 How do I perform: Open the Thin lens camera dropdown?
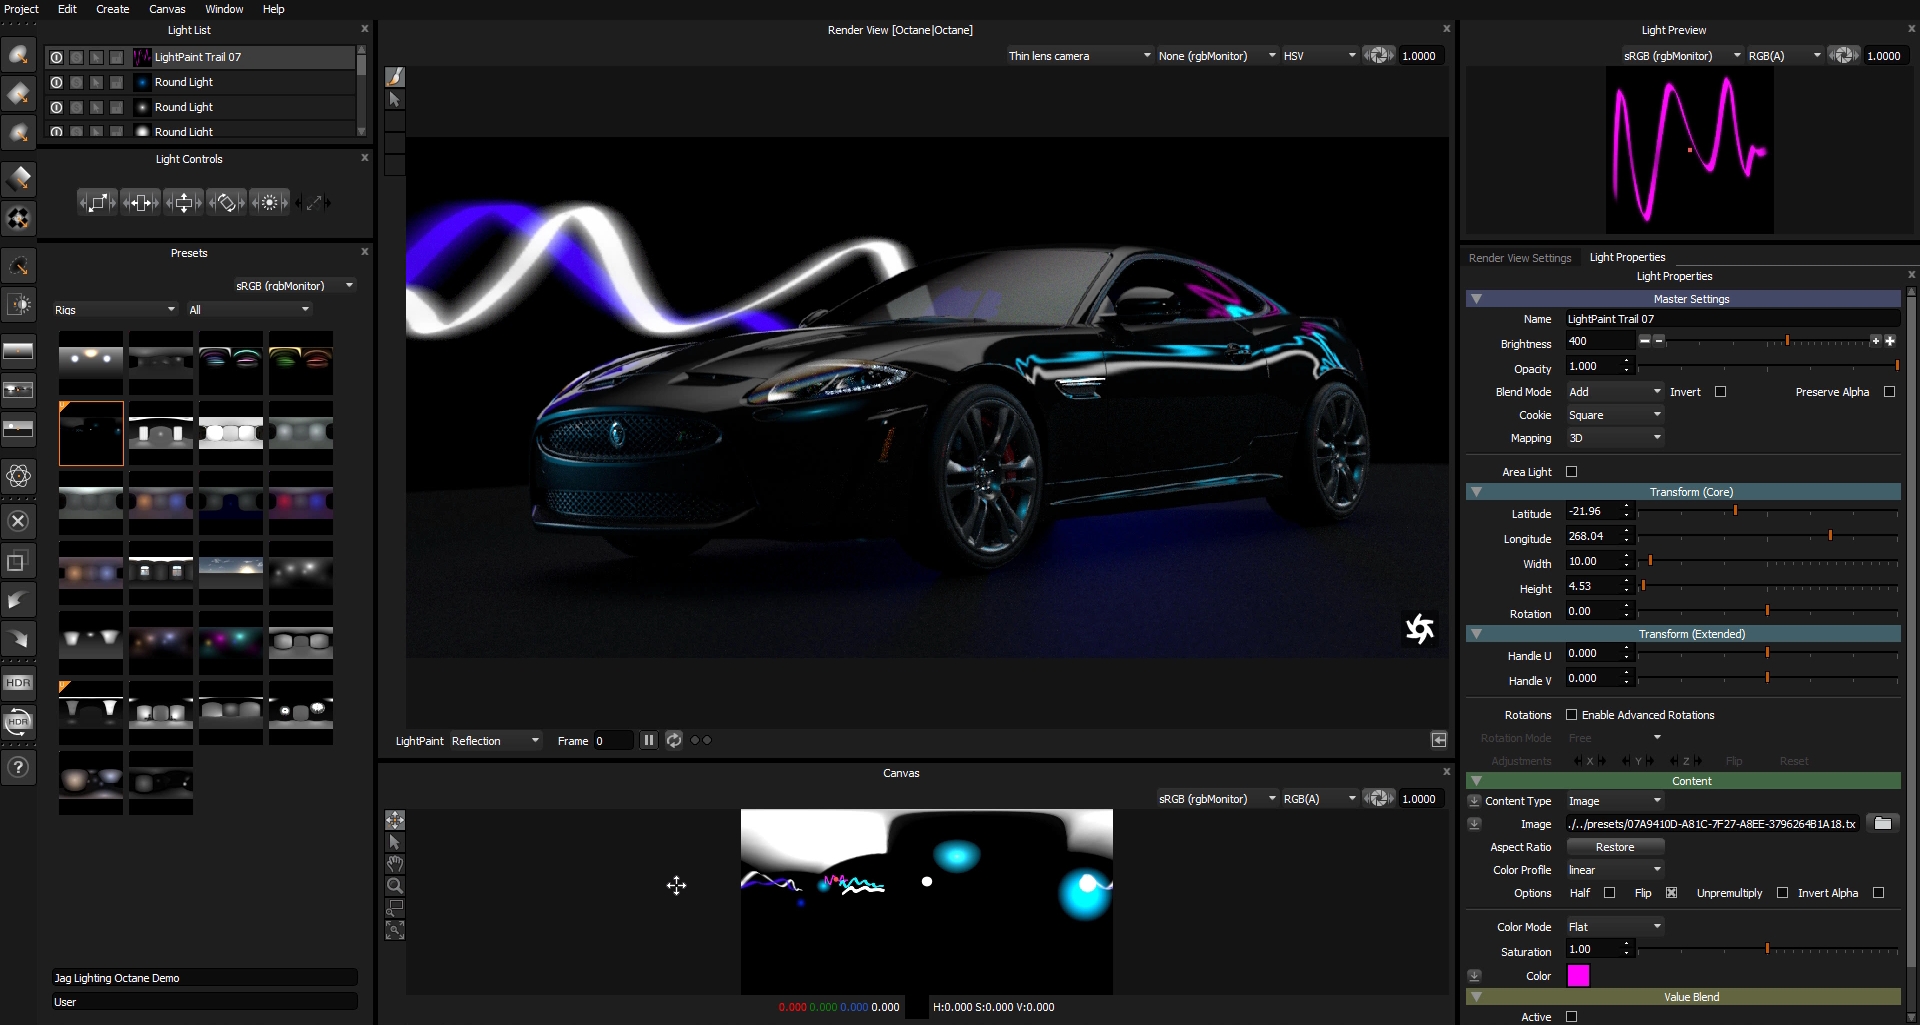(1078, 55)
